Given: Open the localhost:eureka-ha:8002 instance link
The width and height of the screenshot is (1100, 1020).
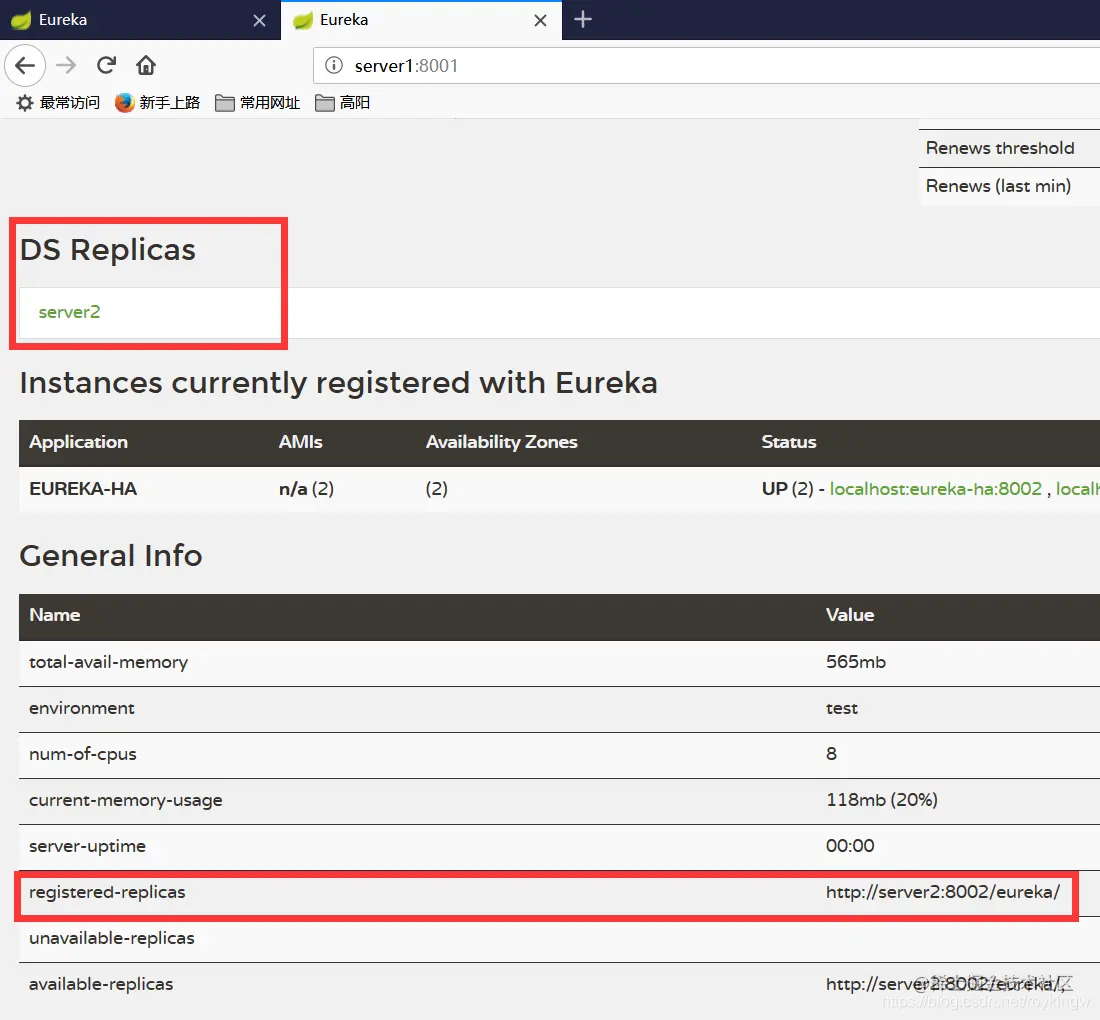Looking at the screenshot, I should point(936,489).
